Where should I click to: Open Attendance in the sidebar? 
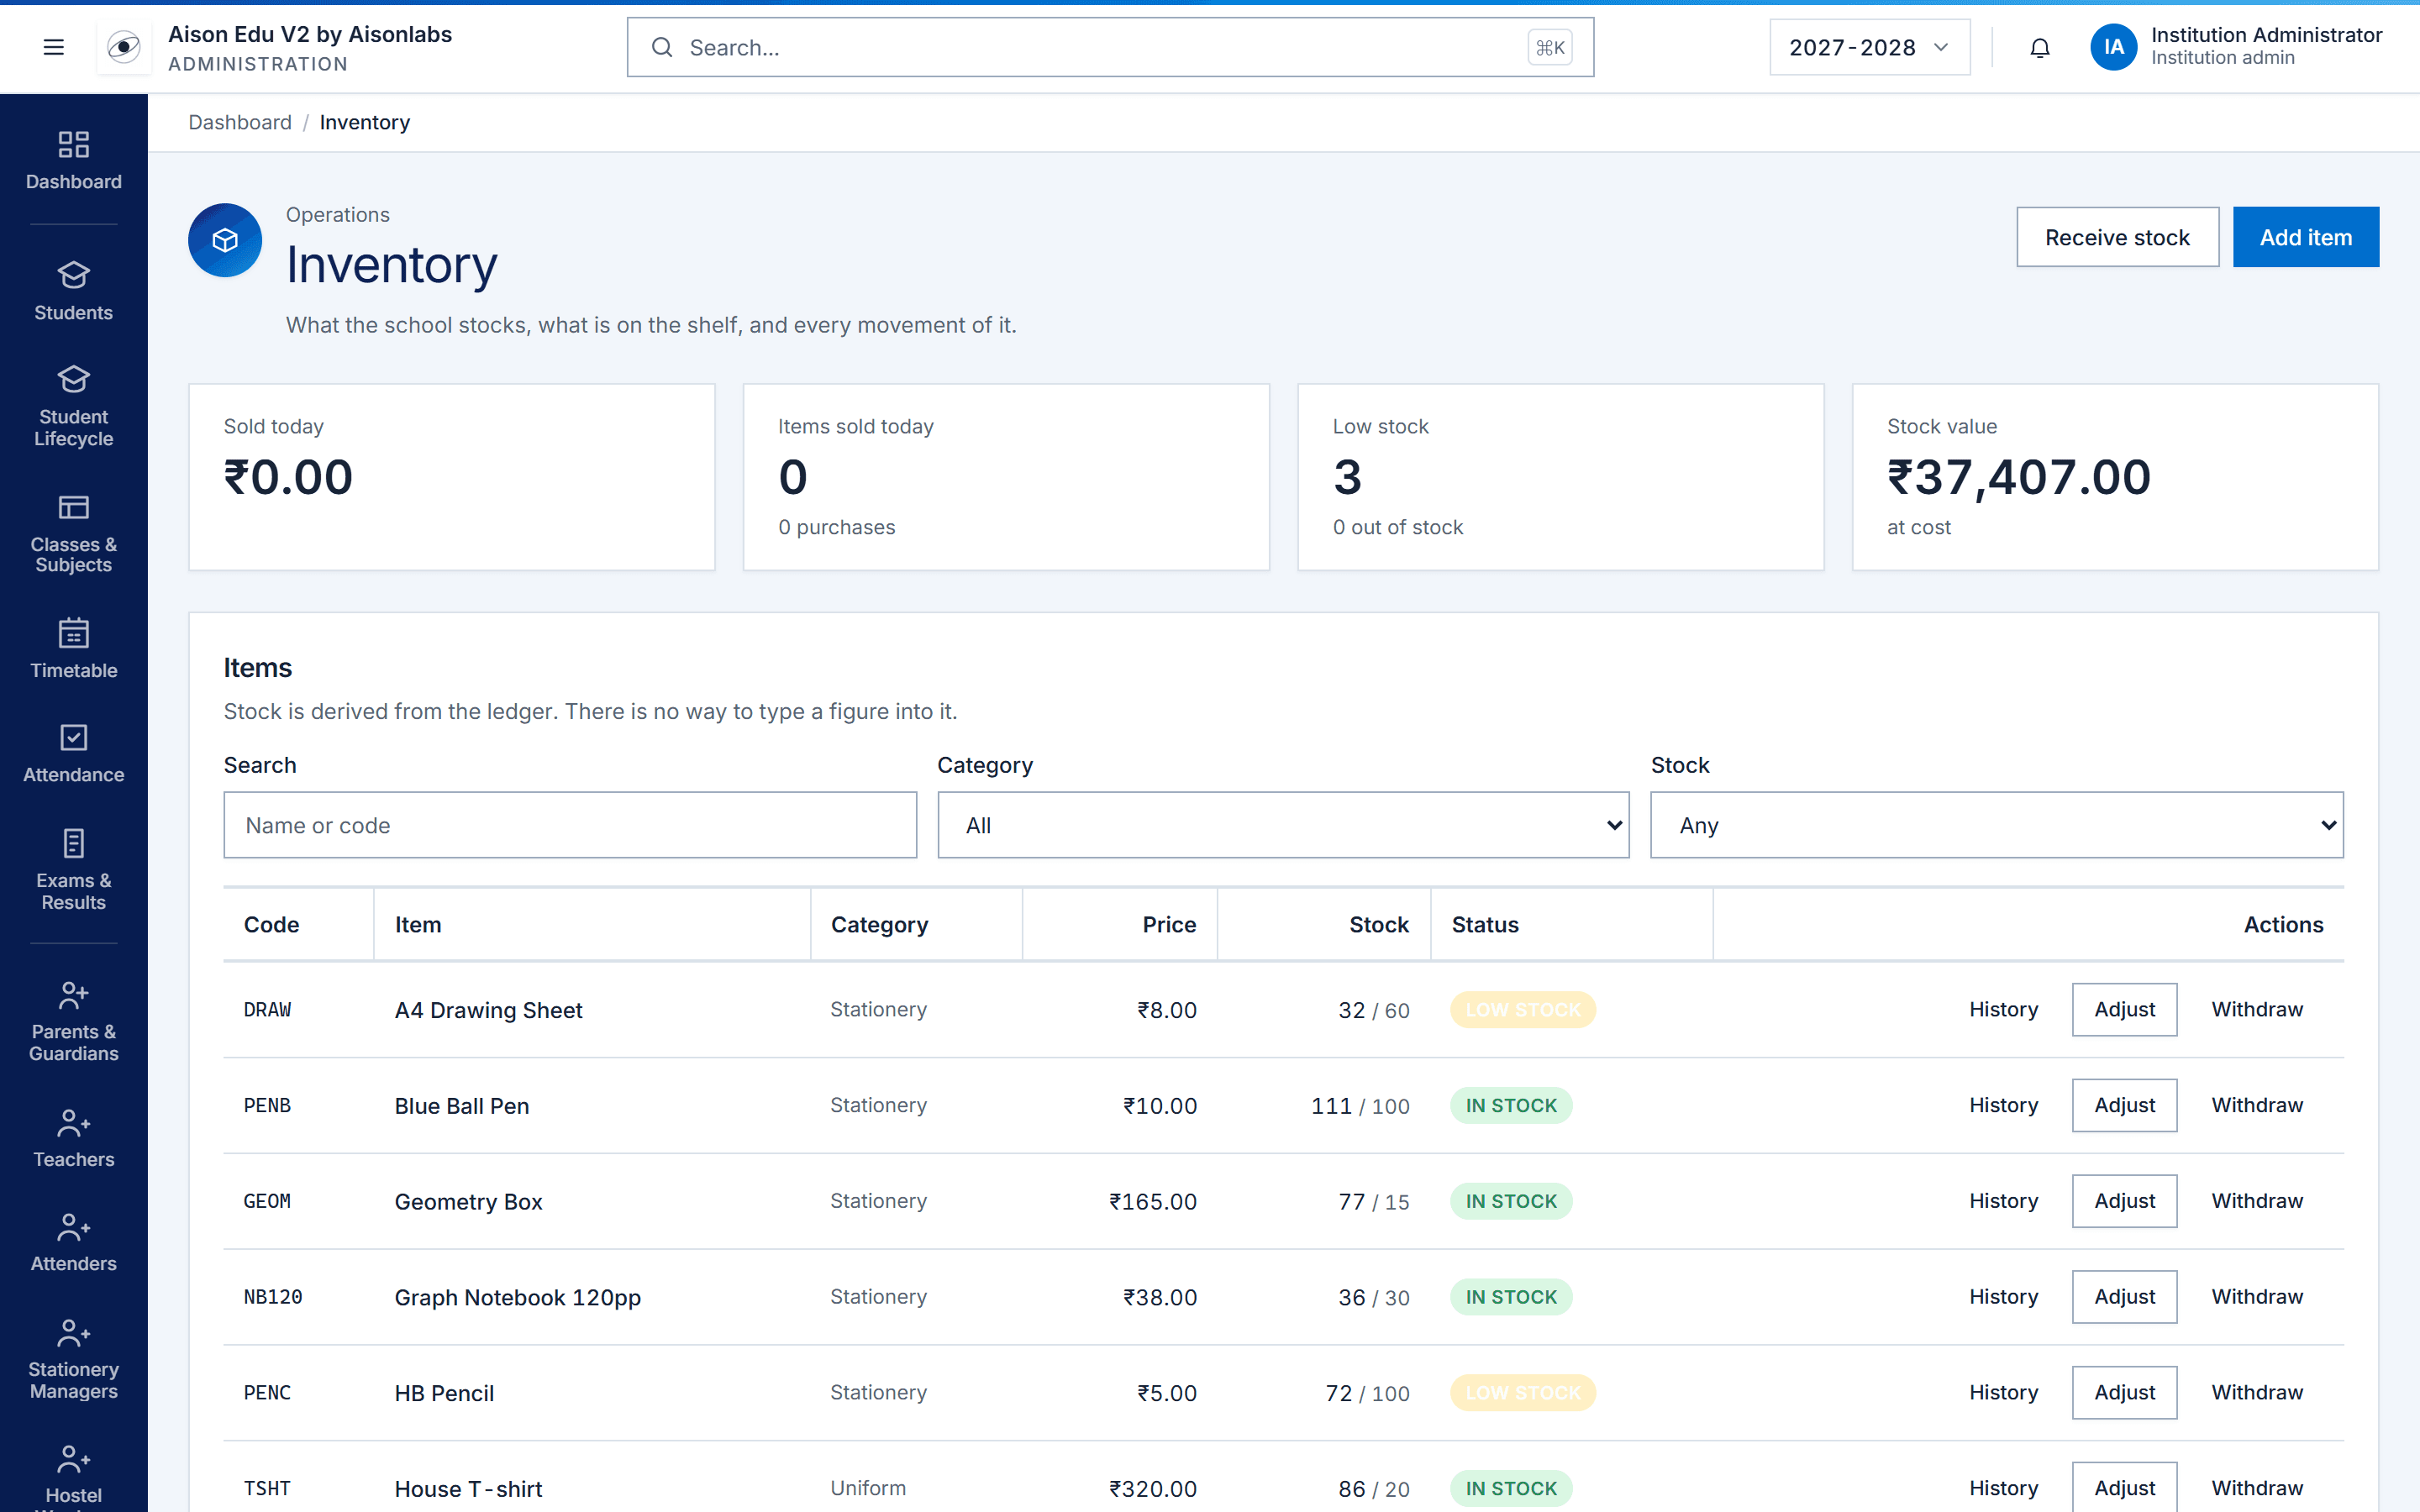tap(74, 753)
